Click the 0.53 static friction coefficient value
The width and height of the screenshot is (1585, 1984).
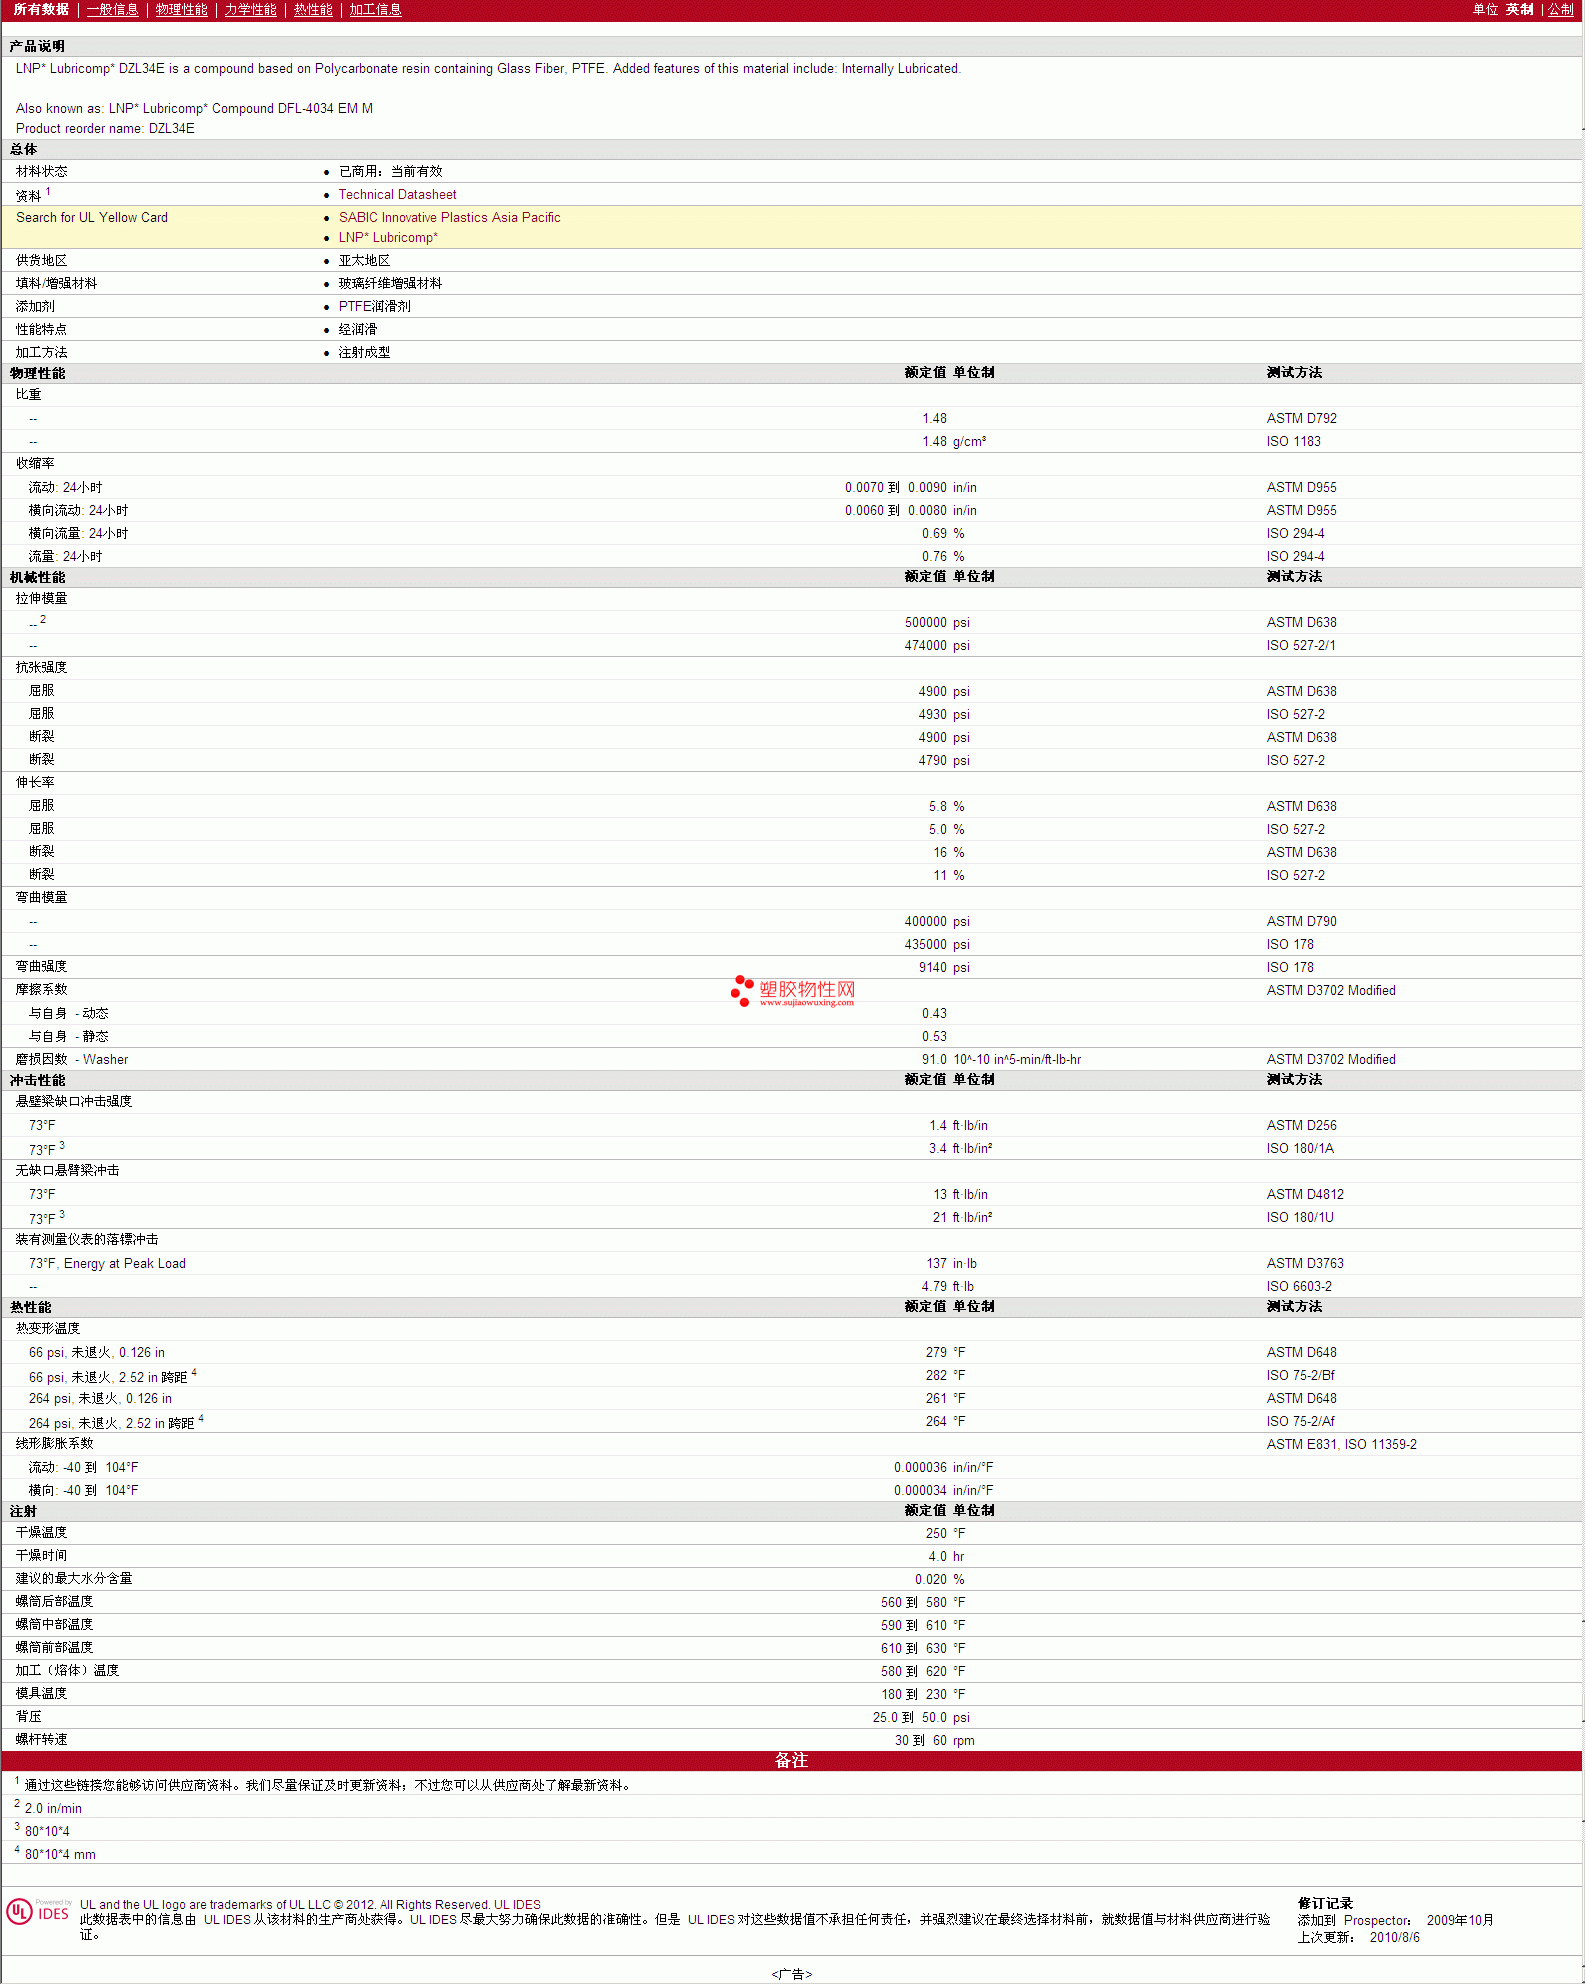pyautogui.click(x=934, y=1037)
